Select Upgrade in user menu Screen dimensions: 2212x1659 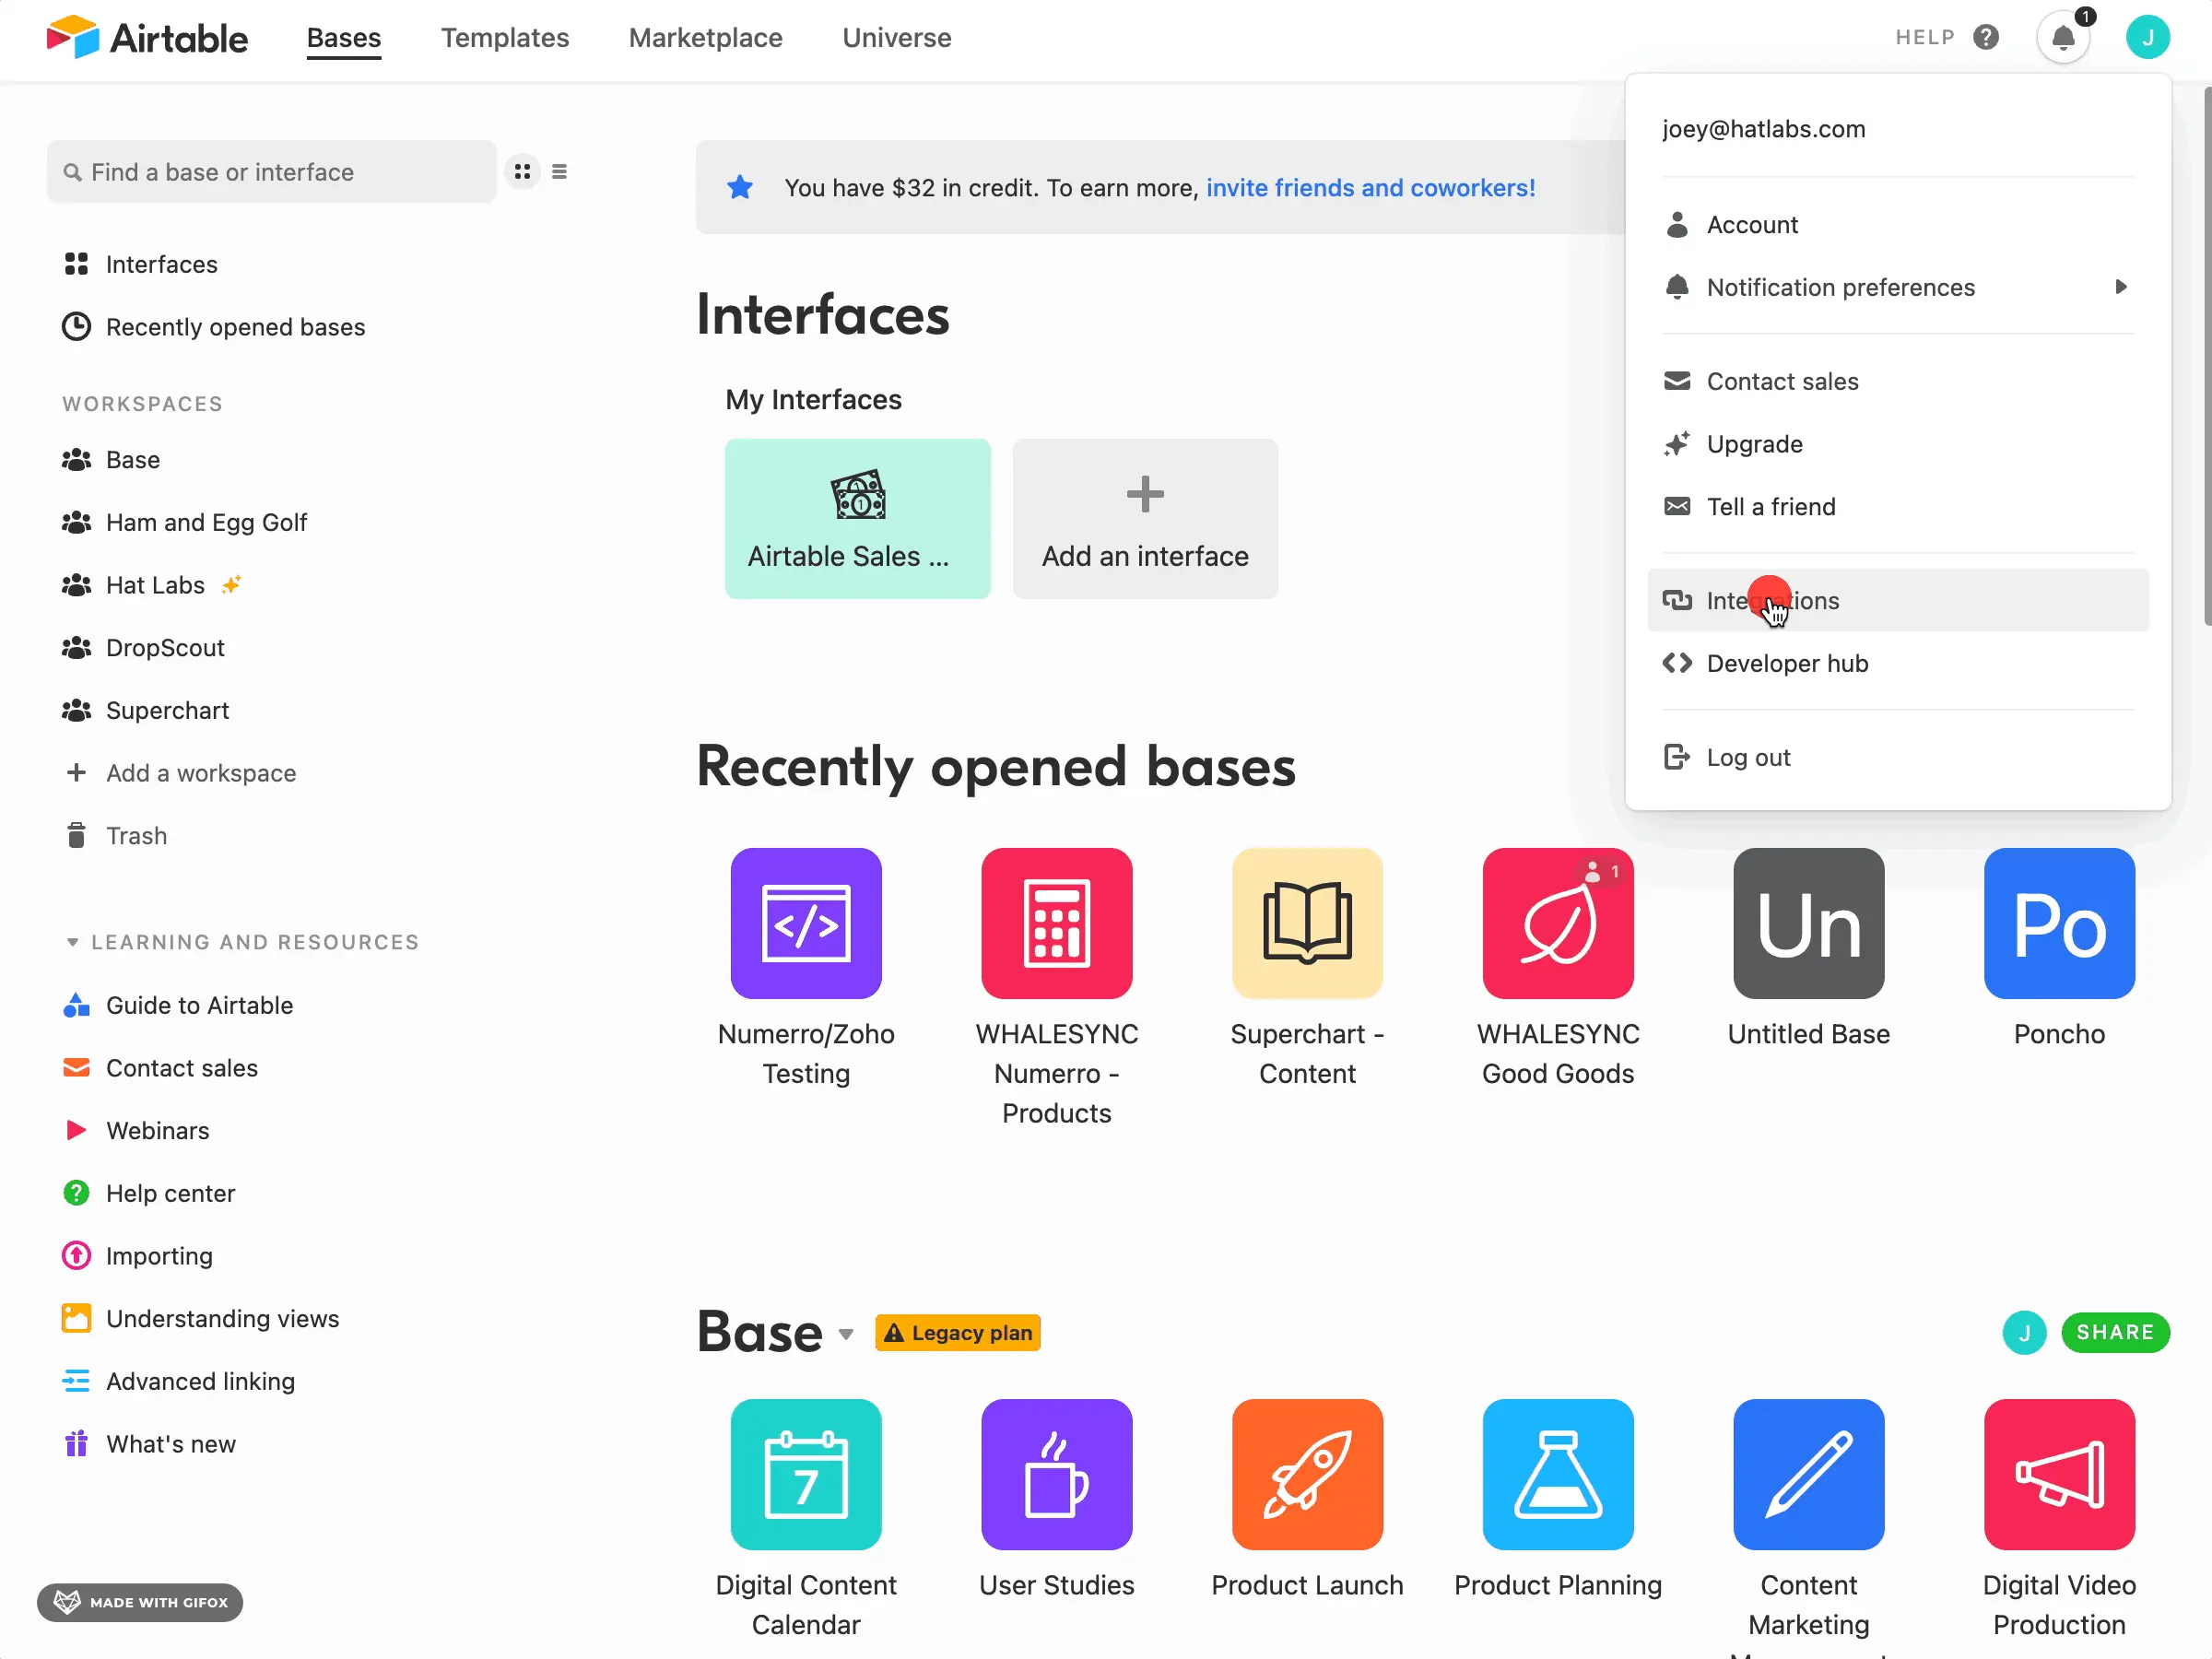coord(1898,444)
